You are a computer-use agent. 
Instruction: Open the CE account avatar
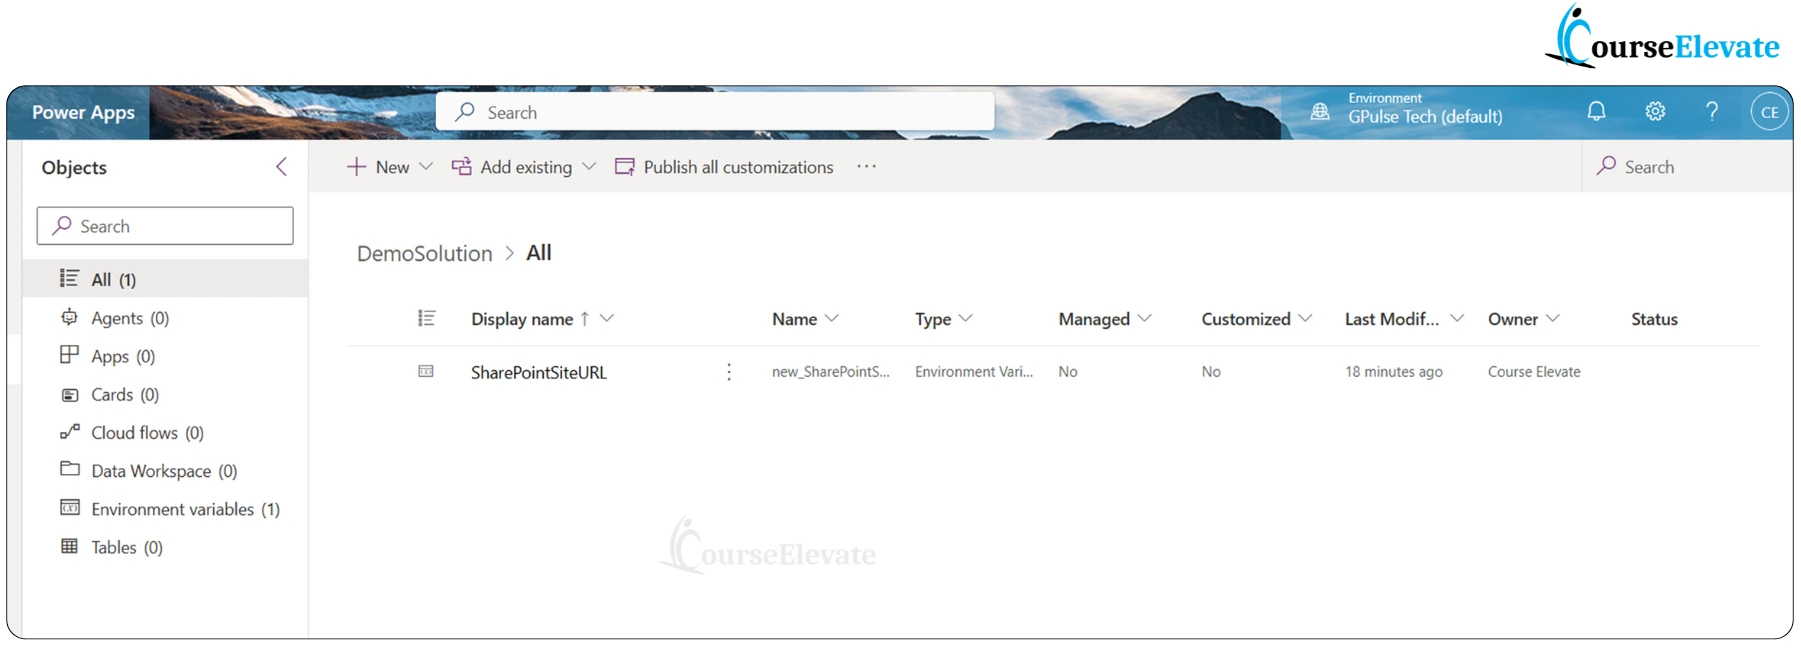pos(1769,112)
